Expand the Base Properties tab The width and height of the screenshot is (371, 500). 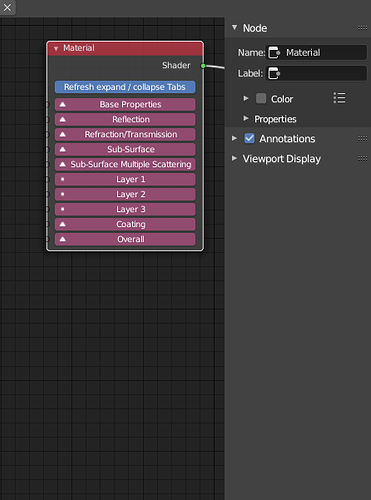(125, 104)
